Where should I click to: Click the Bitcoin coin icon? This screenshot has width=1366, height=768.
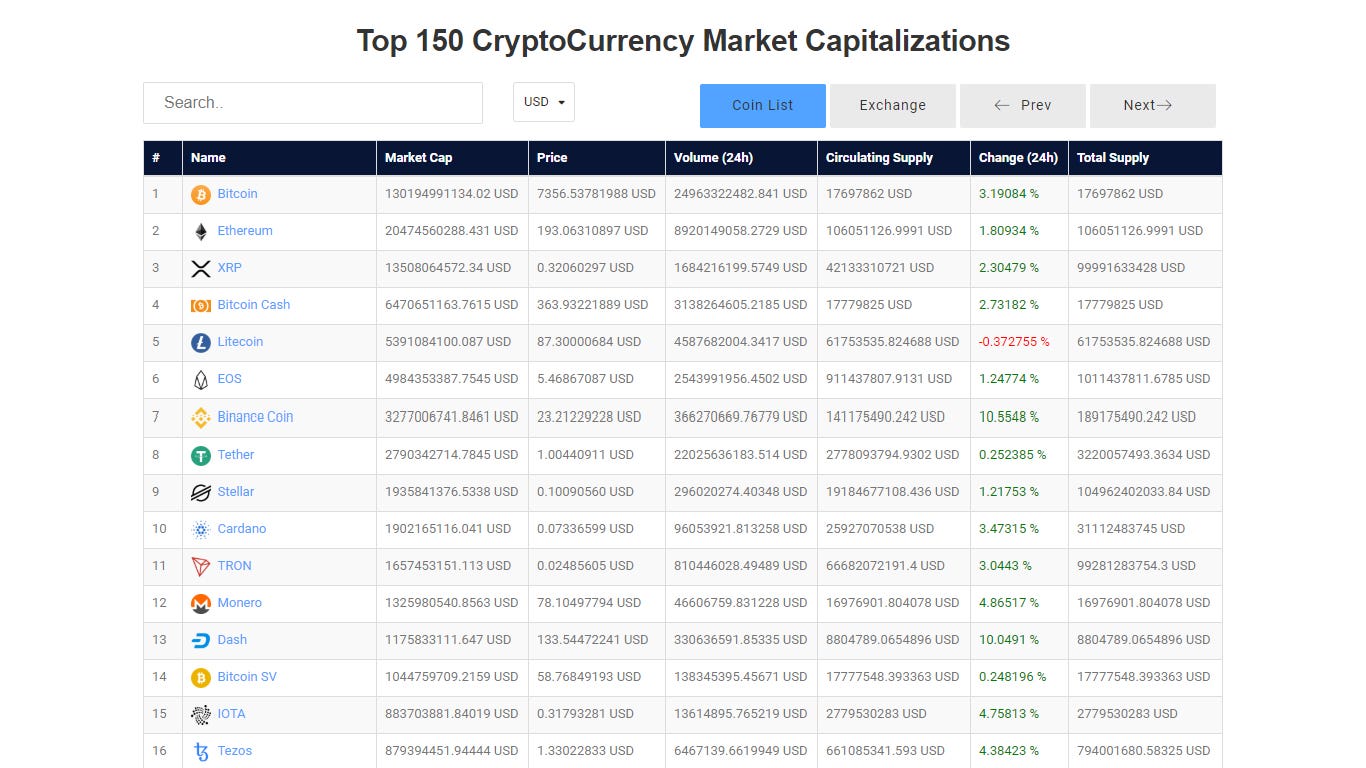click(201, 194)
